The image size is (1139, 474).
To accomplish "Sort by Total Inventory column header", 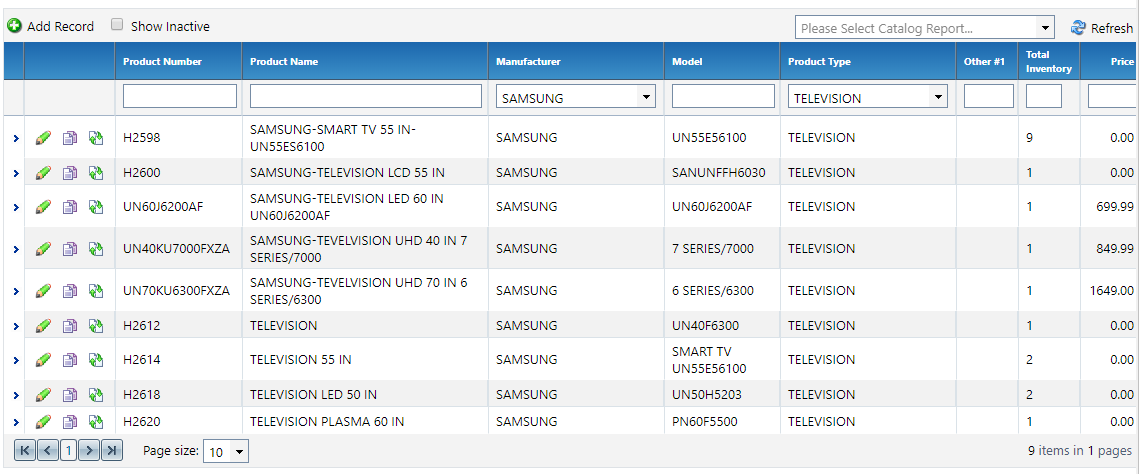I will pos(1048,62).
